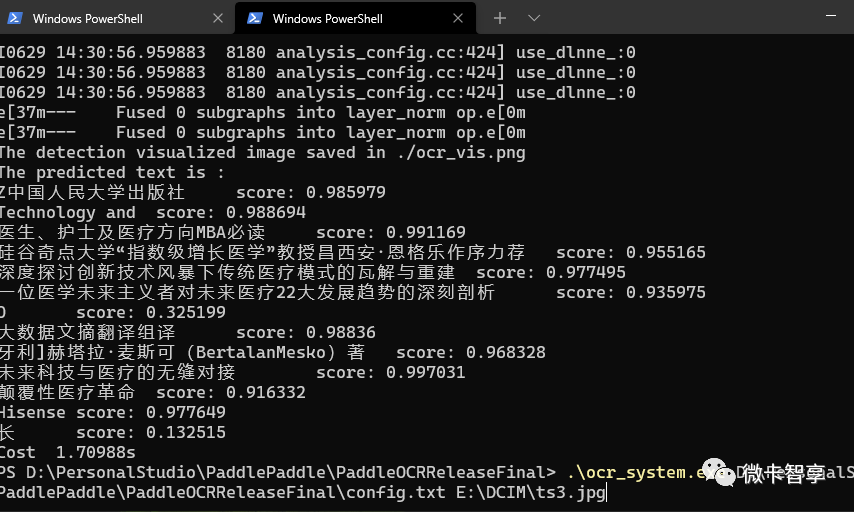Click the text 'BertalanMesko' in output
854x512 pixels.
[261, 352]
